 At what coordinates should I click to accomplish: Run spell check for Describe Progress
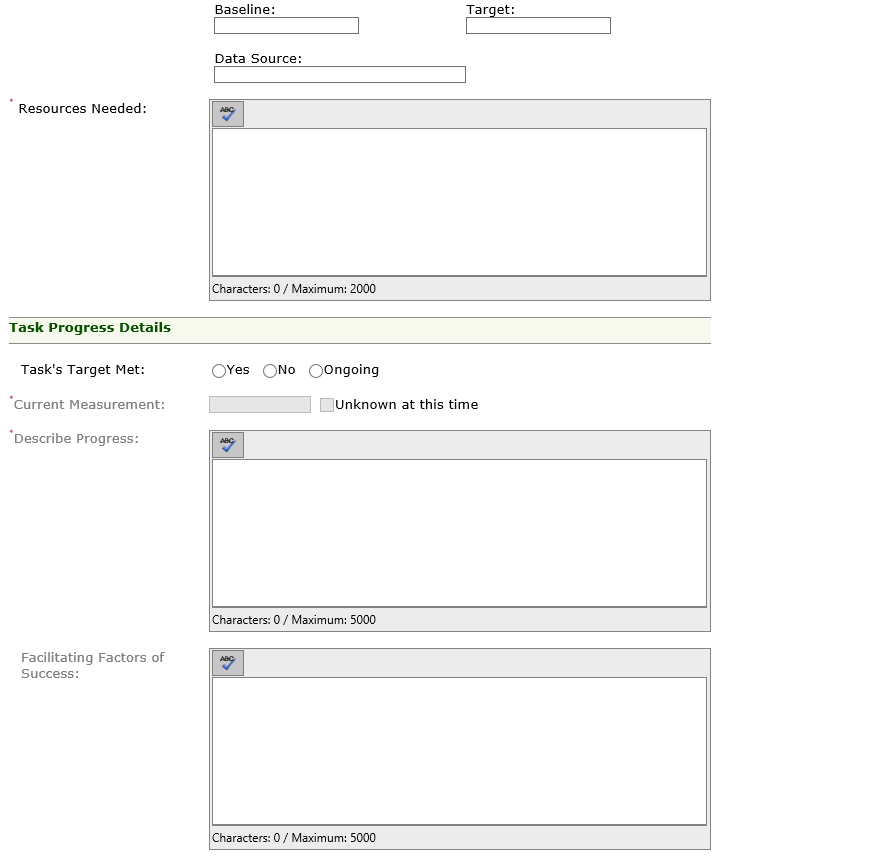(x=228, y=445)
